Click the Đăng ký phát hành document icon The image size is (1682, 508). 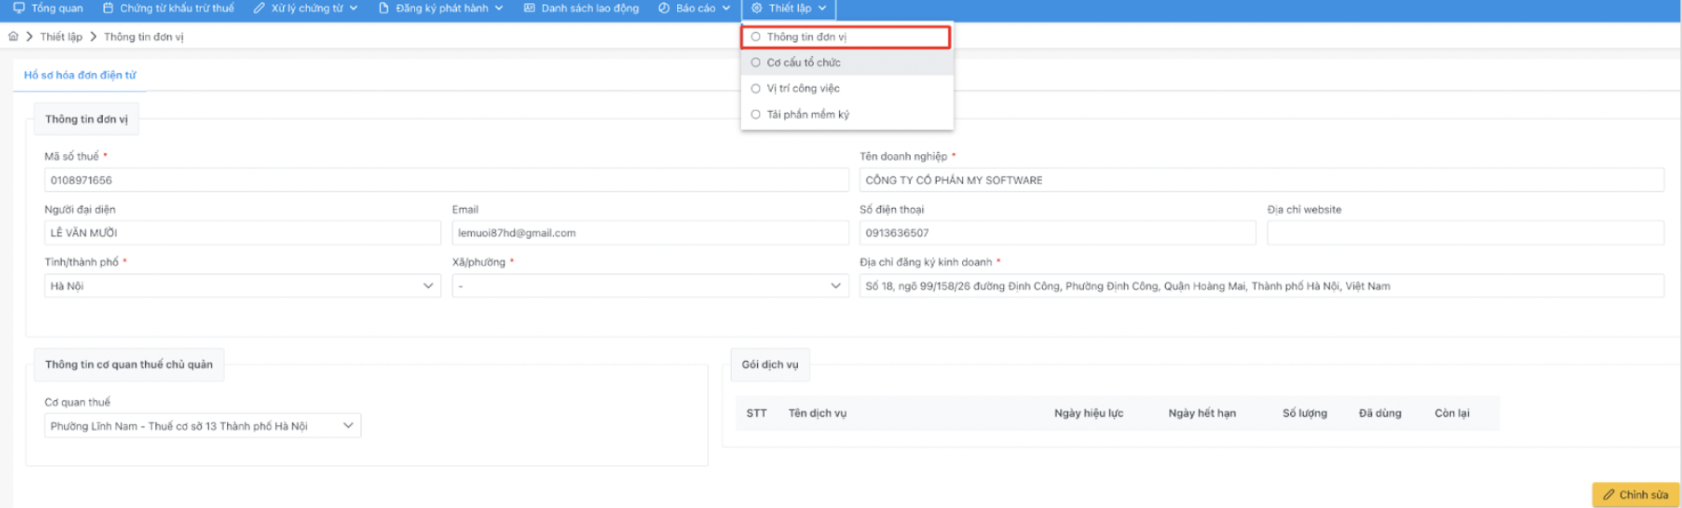click(x=383, y=8)
